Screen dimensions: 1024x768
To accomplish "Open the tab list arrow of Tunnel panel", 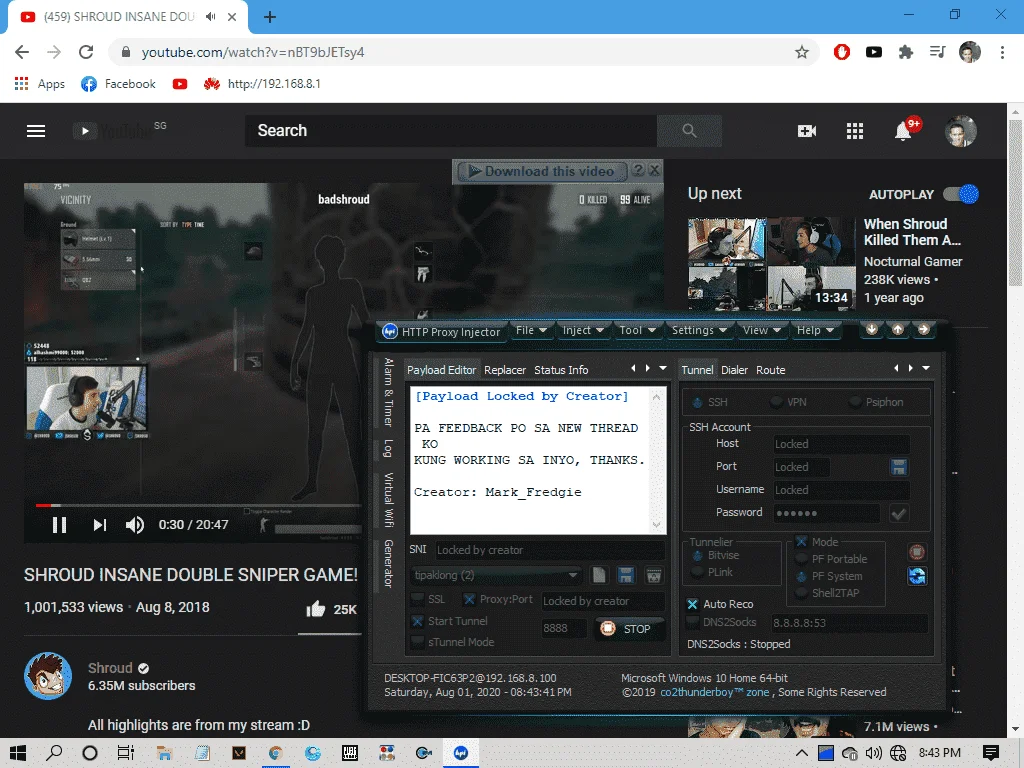I will pyautogui.click(x=926, y=368).
